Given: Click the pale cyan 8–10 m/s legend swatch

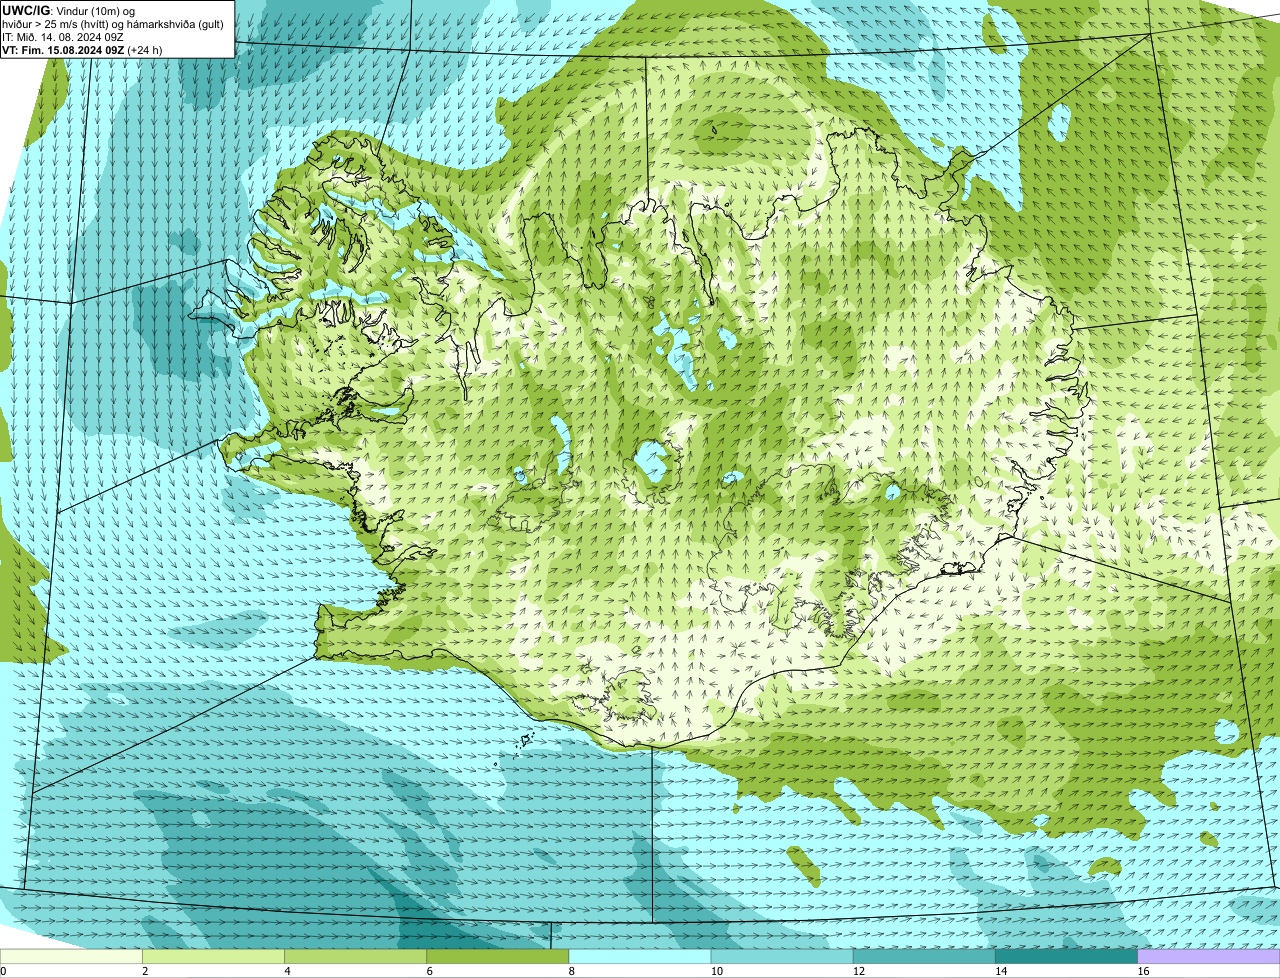Looking at the screenshot, I should pyautogui.click(x=640, y=957).
